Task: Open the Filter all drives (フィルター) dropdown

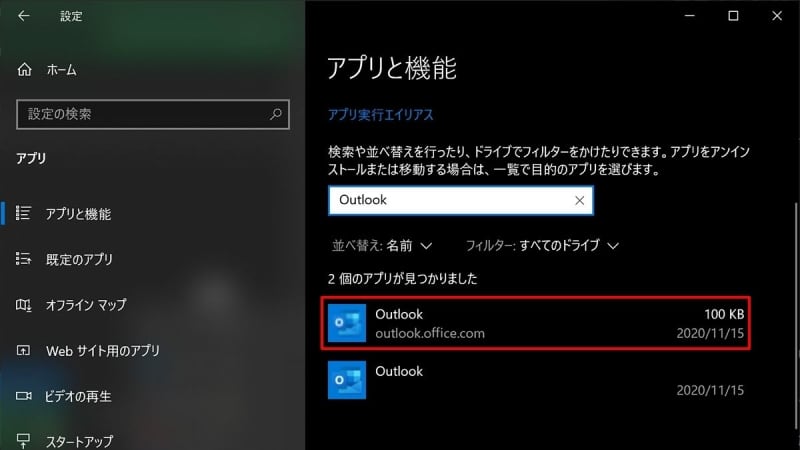Action: [542, 246]
